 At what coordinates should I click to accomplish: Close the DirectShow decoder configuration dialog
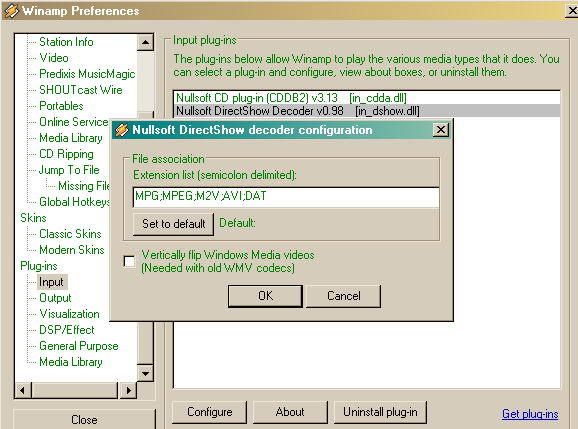tap(441, 130)
